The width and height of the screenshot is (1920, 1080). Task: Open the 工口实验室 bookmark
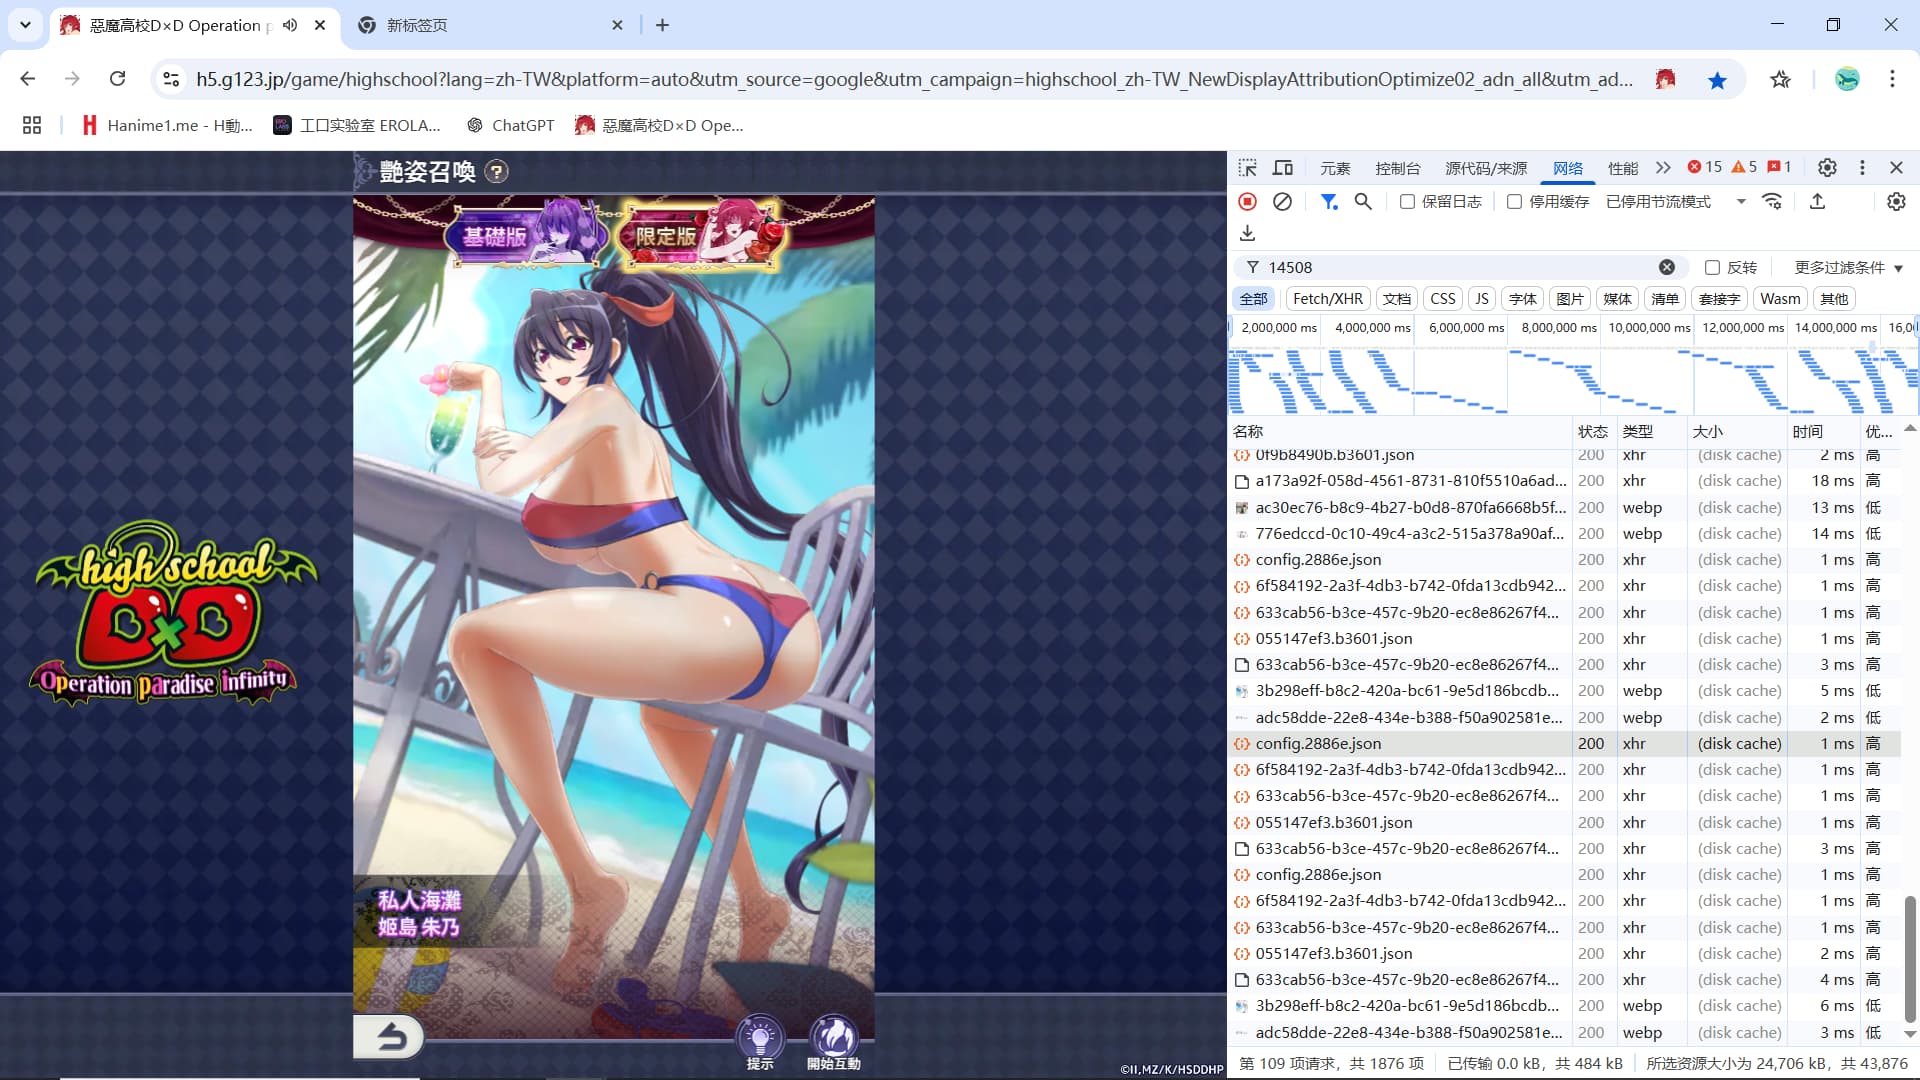357,125
